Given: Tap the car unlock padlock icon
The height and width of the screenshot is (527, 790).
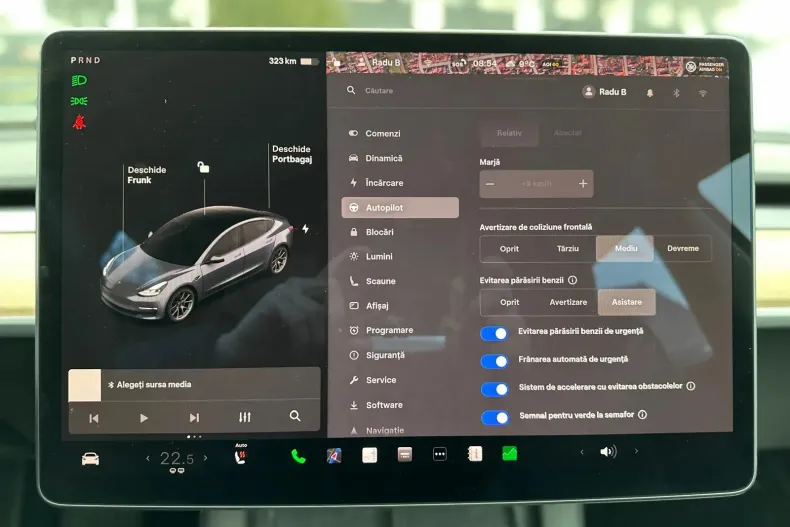Looking at the screenshot, I should tap(203, 167).
